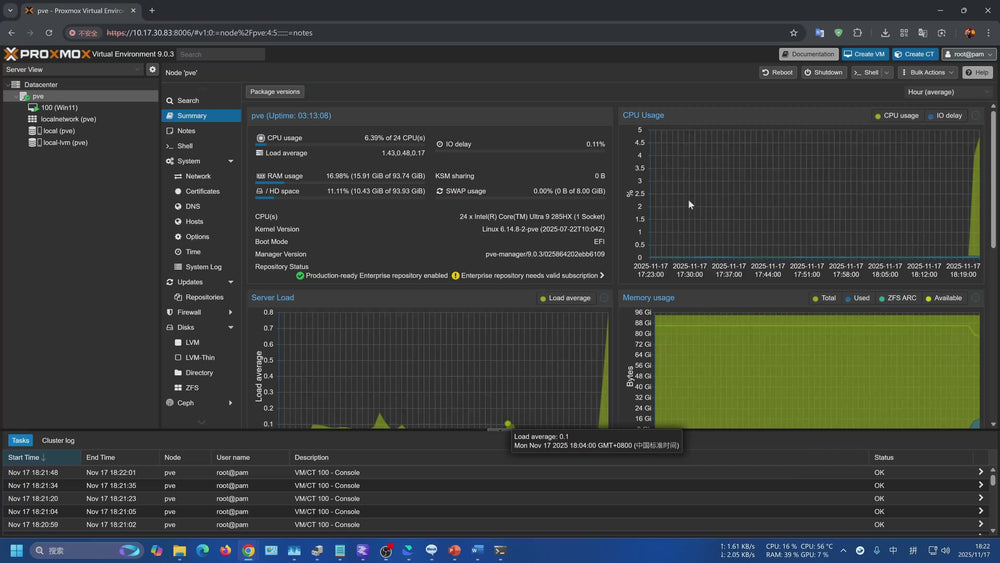Click the Package versions button
The image size is (1000, 563).
click(x=275, y=92)
